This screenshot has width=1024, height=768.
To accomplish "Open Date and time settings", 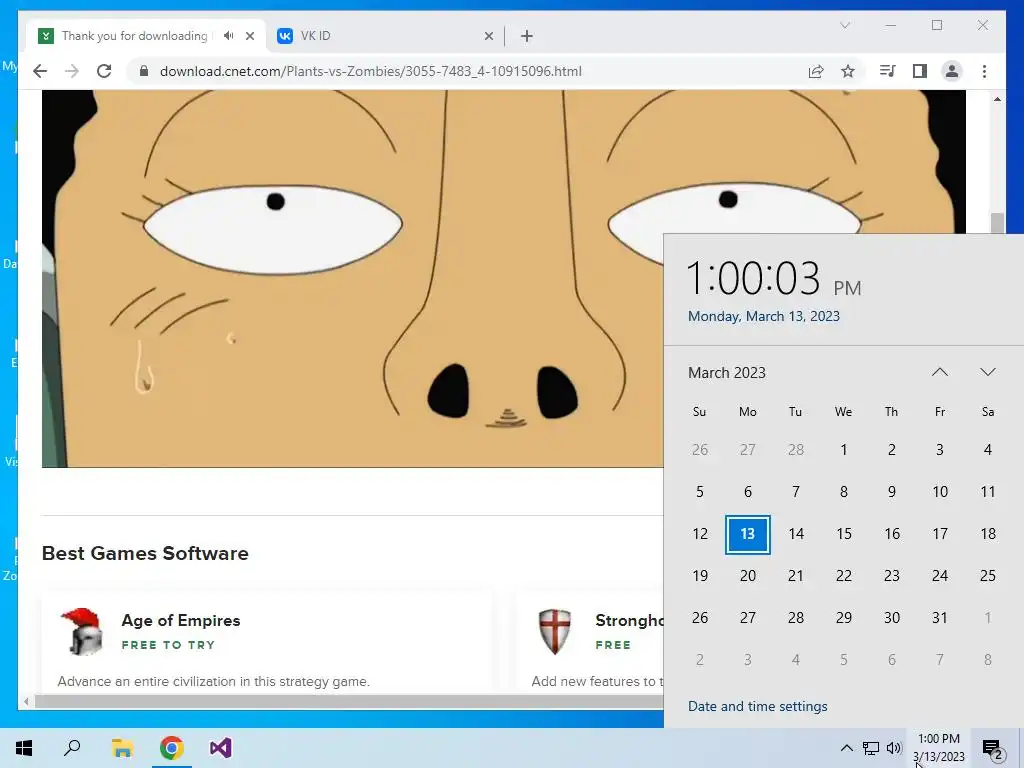I will (758, 706).
